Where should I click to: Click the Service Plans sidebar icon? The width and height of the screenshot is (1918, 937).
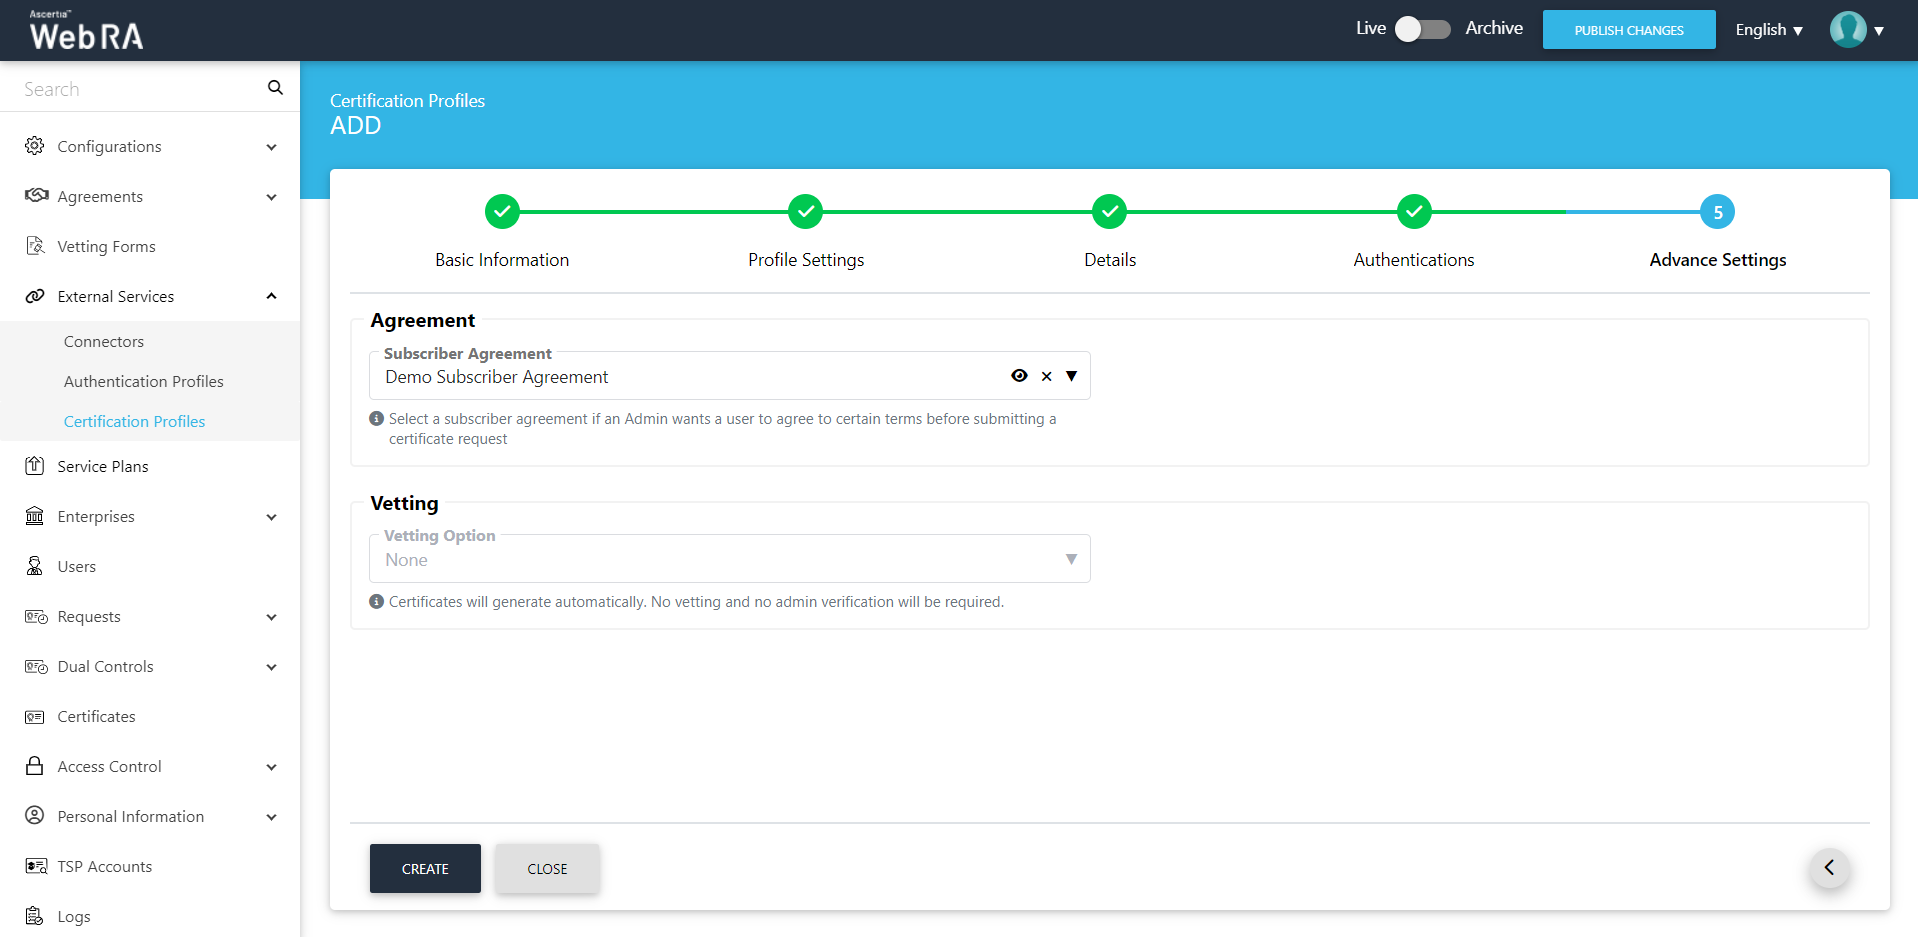click(x=35, y=466)
